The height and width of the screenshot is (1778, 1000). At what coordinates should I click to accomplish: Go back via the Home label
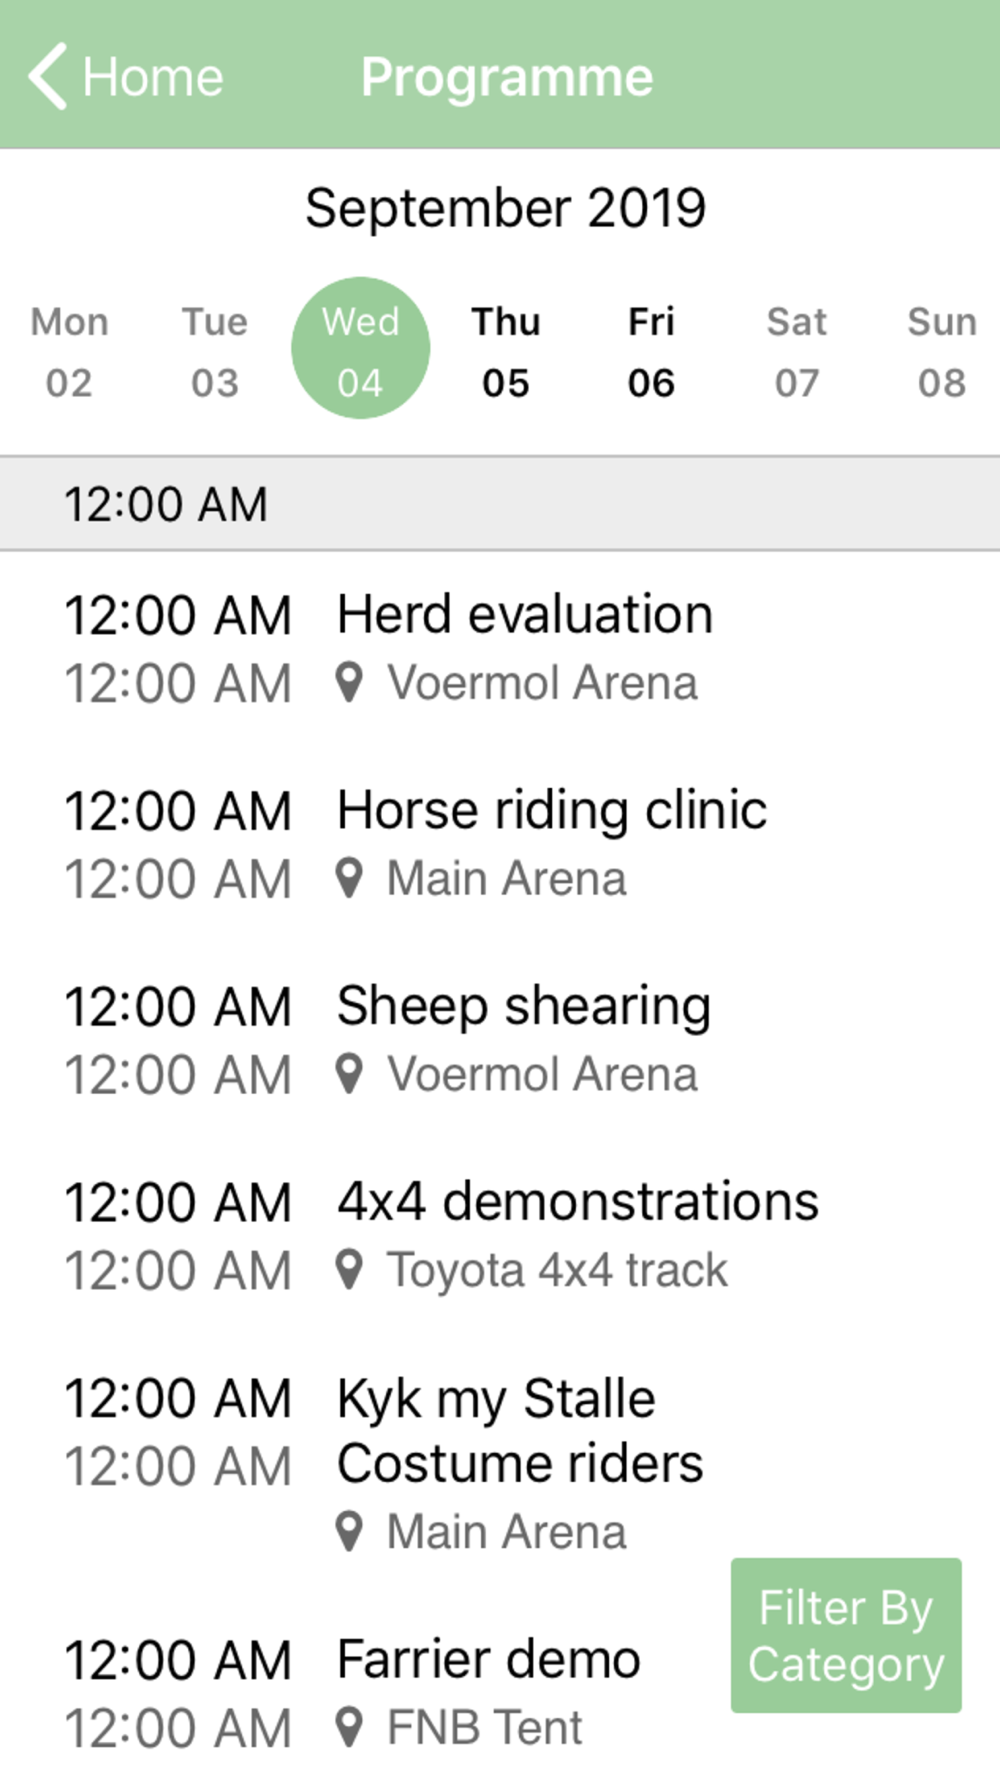pyautogui.click(x=153, y=77)
